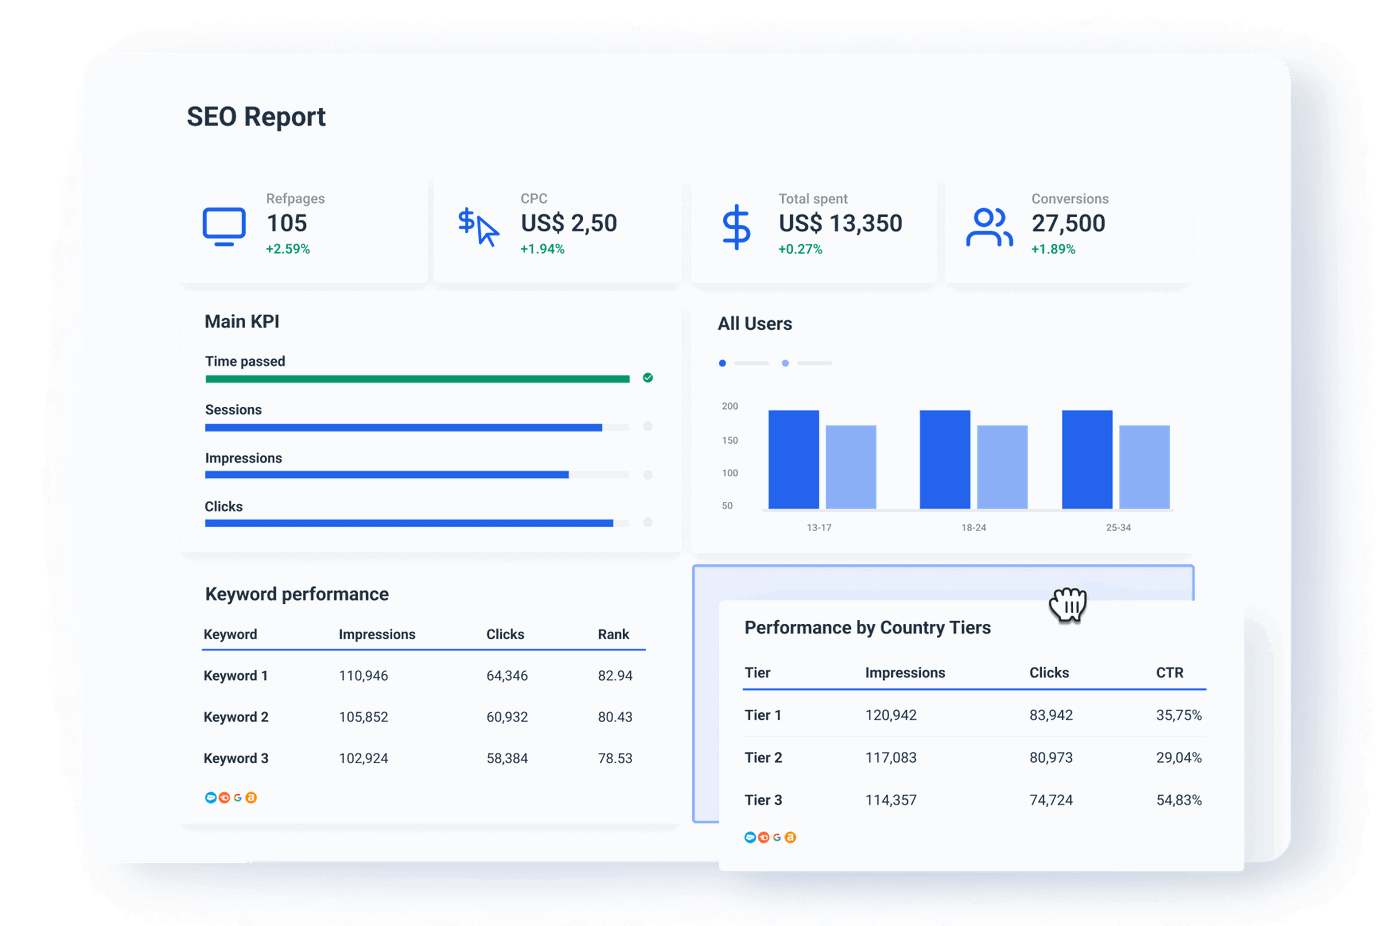Open the Keyword 1 row details

pyautogui.click(x=235, y=676)
